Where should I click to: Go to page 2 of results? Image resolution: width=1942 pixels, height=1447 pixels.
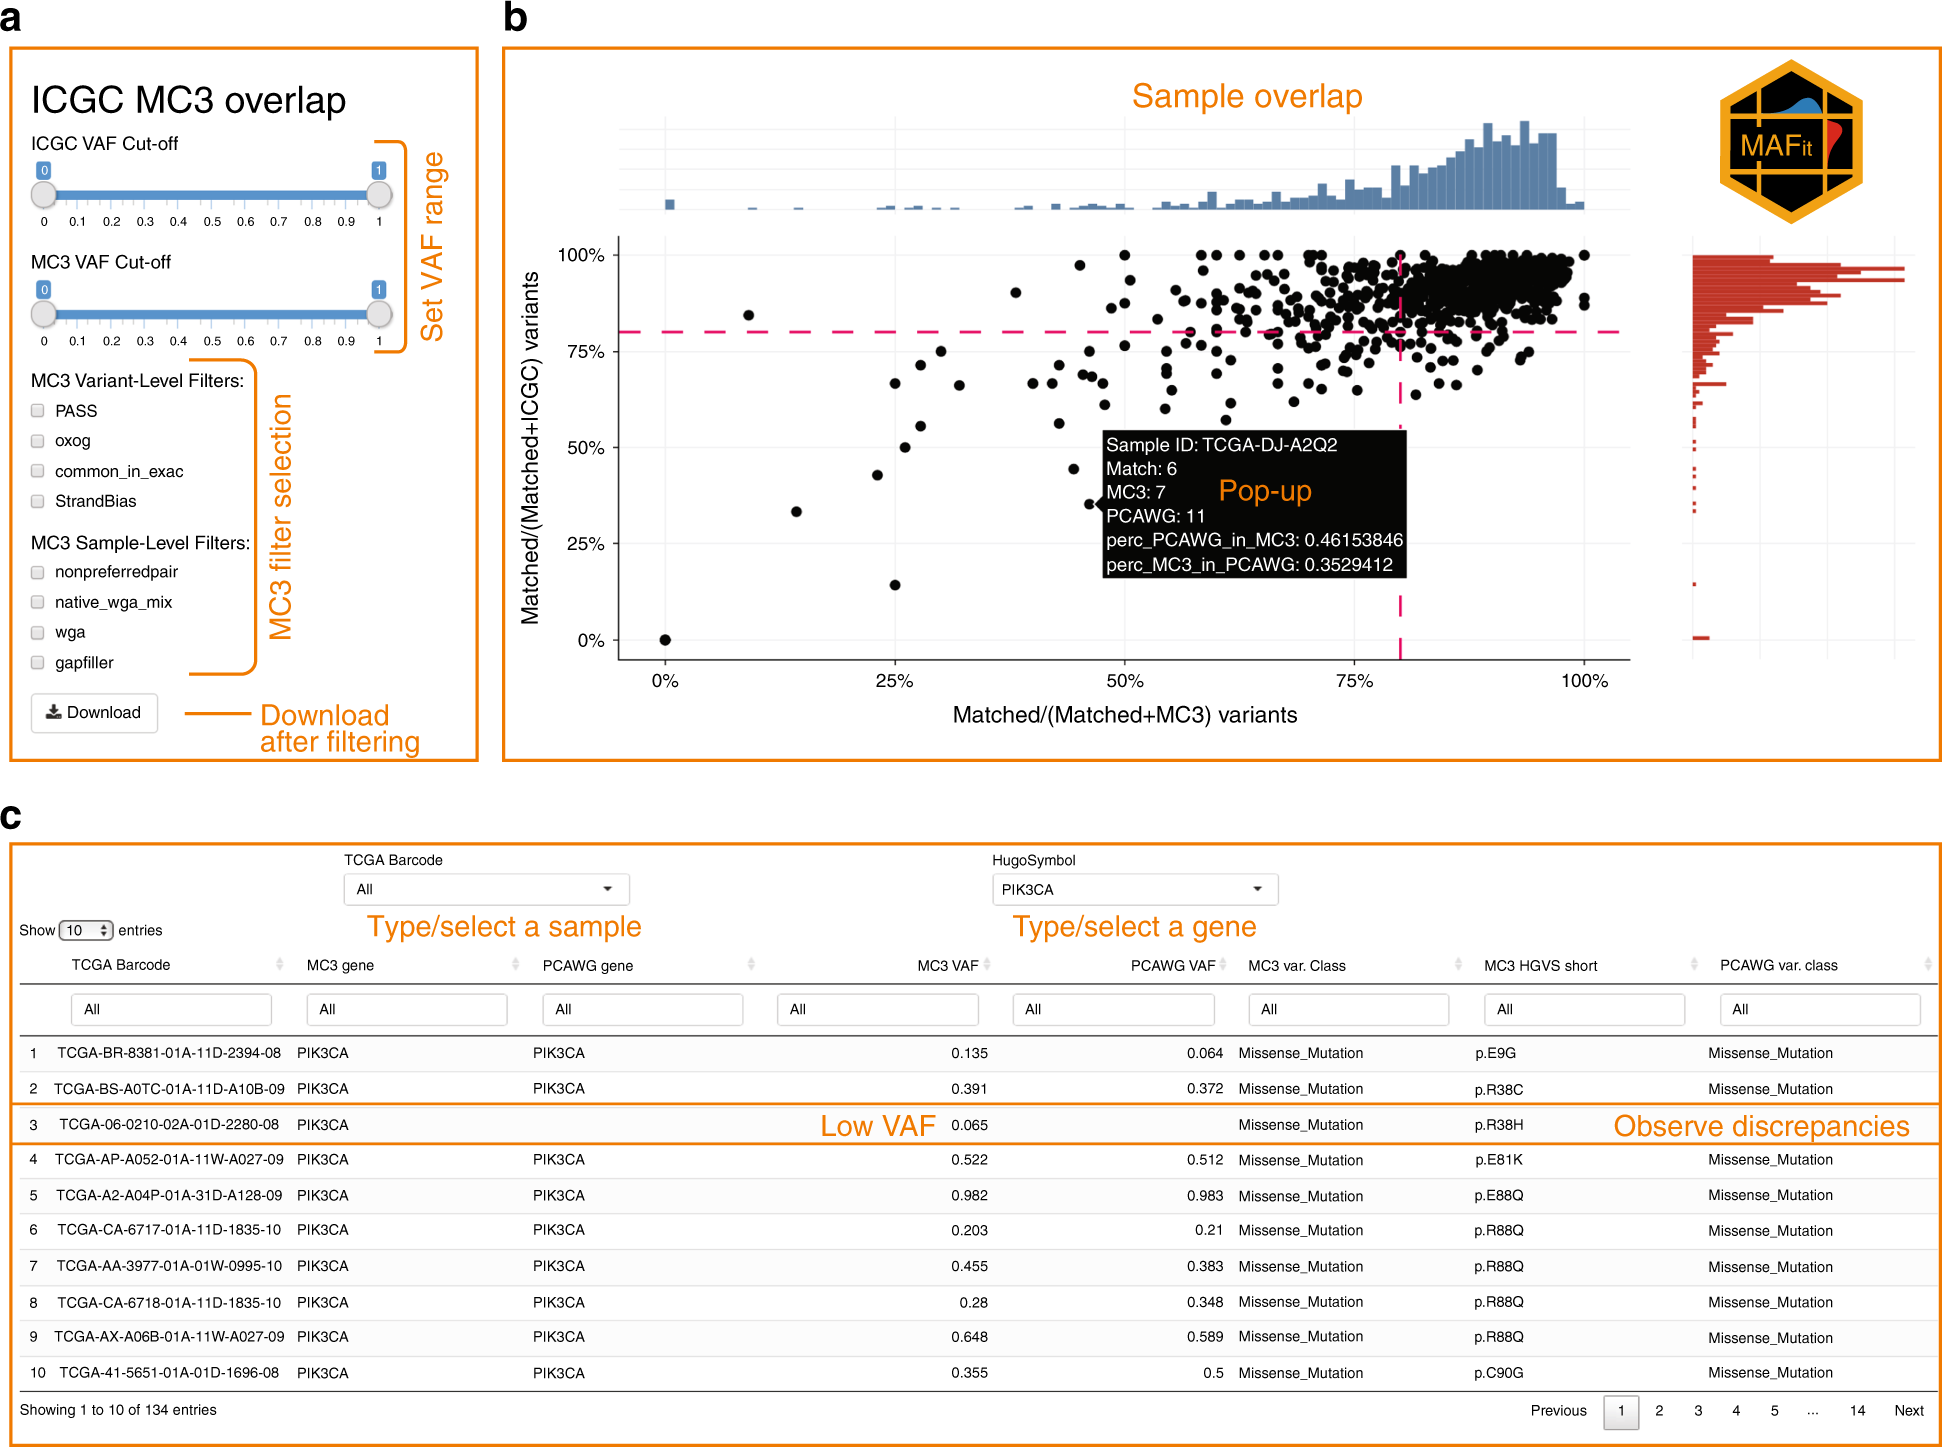point(1659,1410)
